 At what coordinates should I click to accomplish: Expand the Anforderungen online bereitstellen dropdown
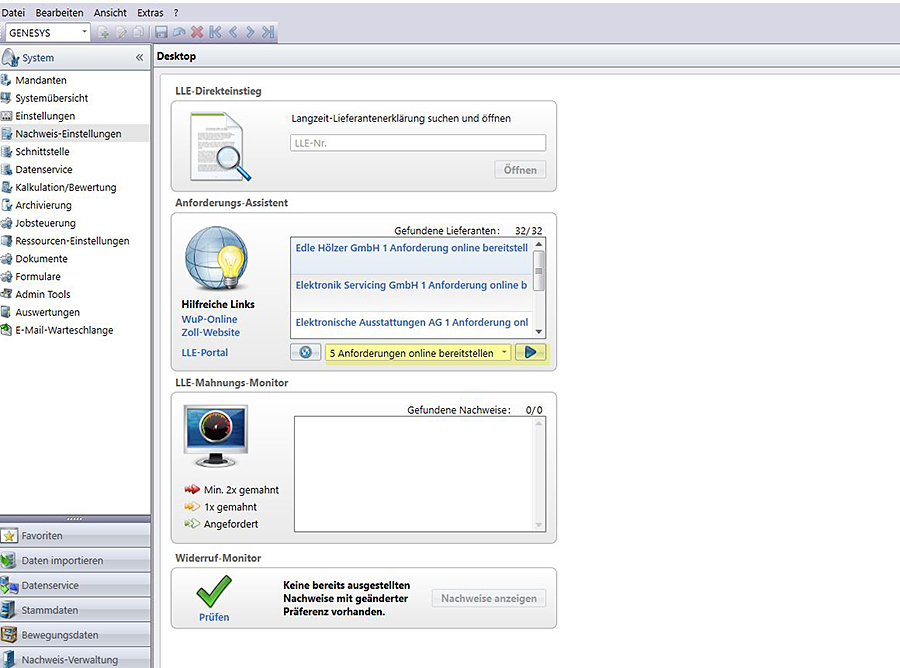[504, 352]
